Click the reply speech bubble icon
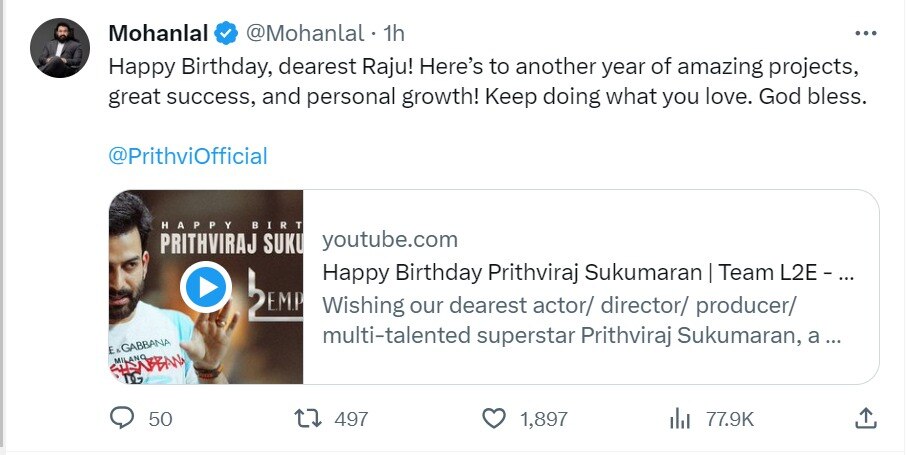 pos(122,418)
